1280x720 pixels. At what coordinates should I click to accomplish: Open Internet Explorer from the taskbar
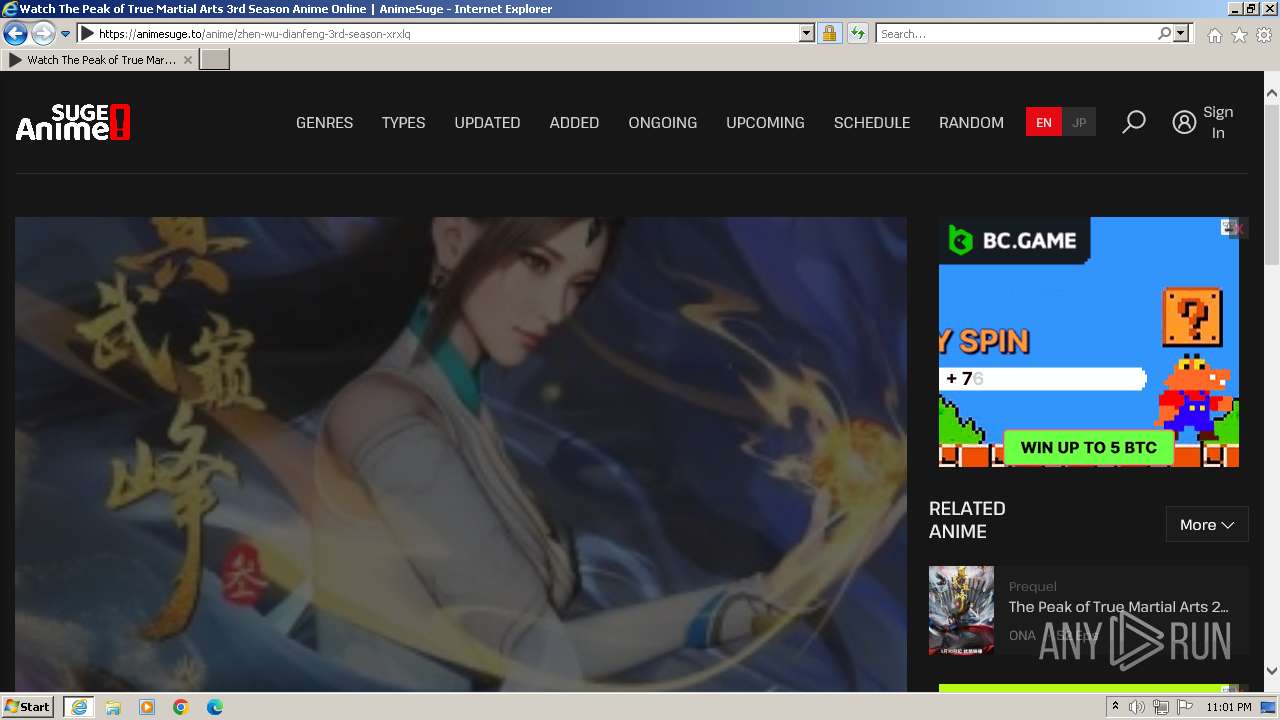click(79, 707)
